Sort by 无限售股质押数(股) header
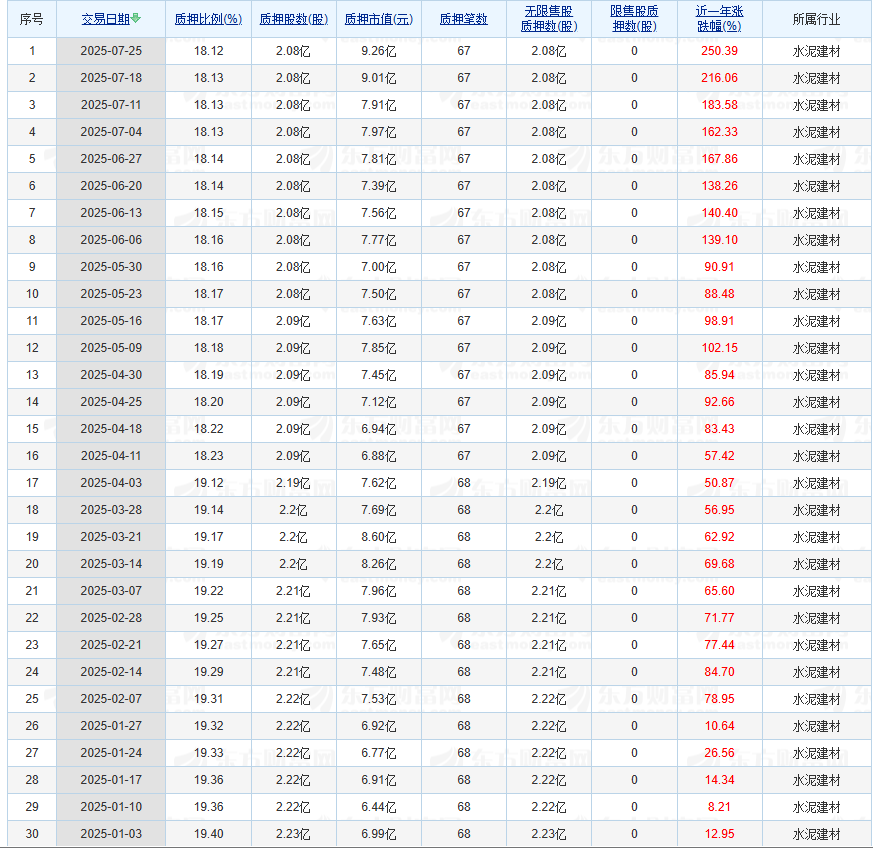This screenshot has width=873, height=848. (x=549, y=19)
